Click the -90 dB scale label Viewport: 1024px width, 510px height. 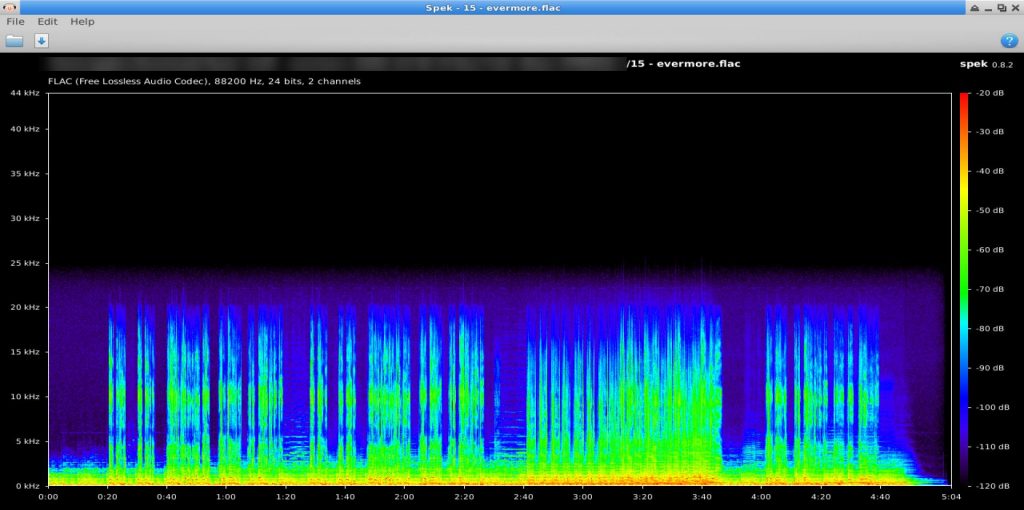(989, 368)
